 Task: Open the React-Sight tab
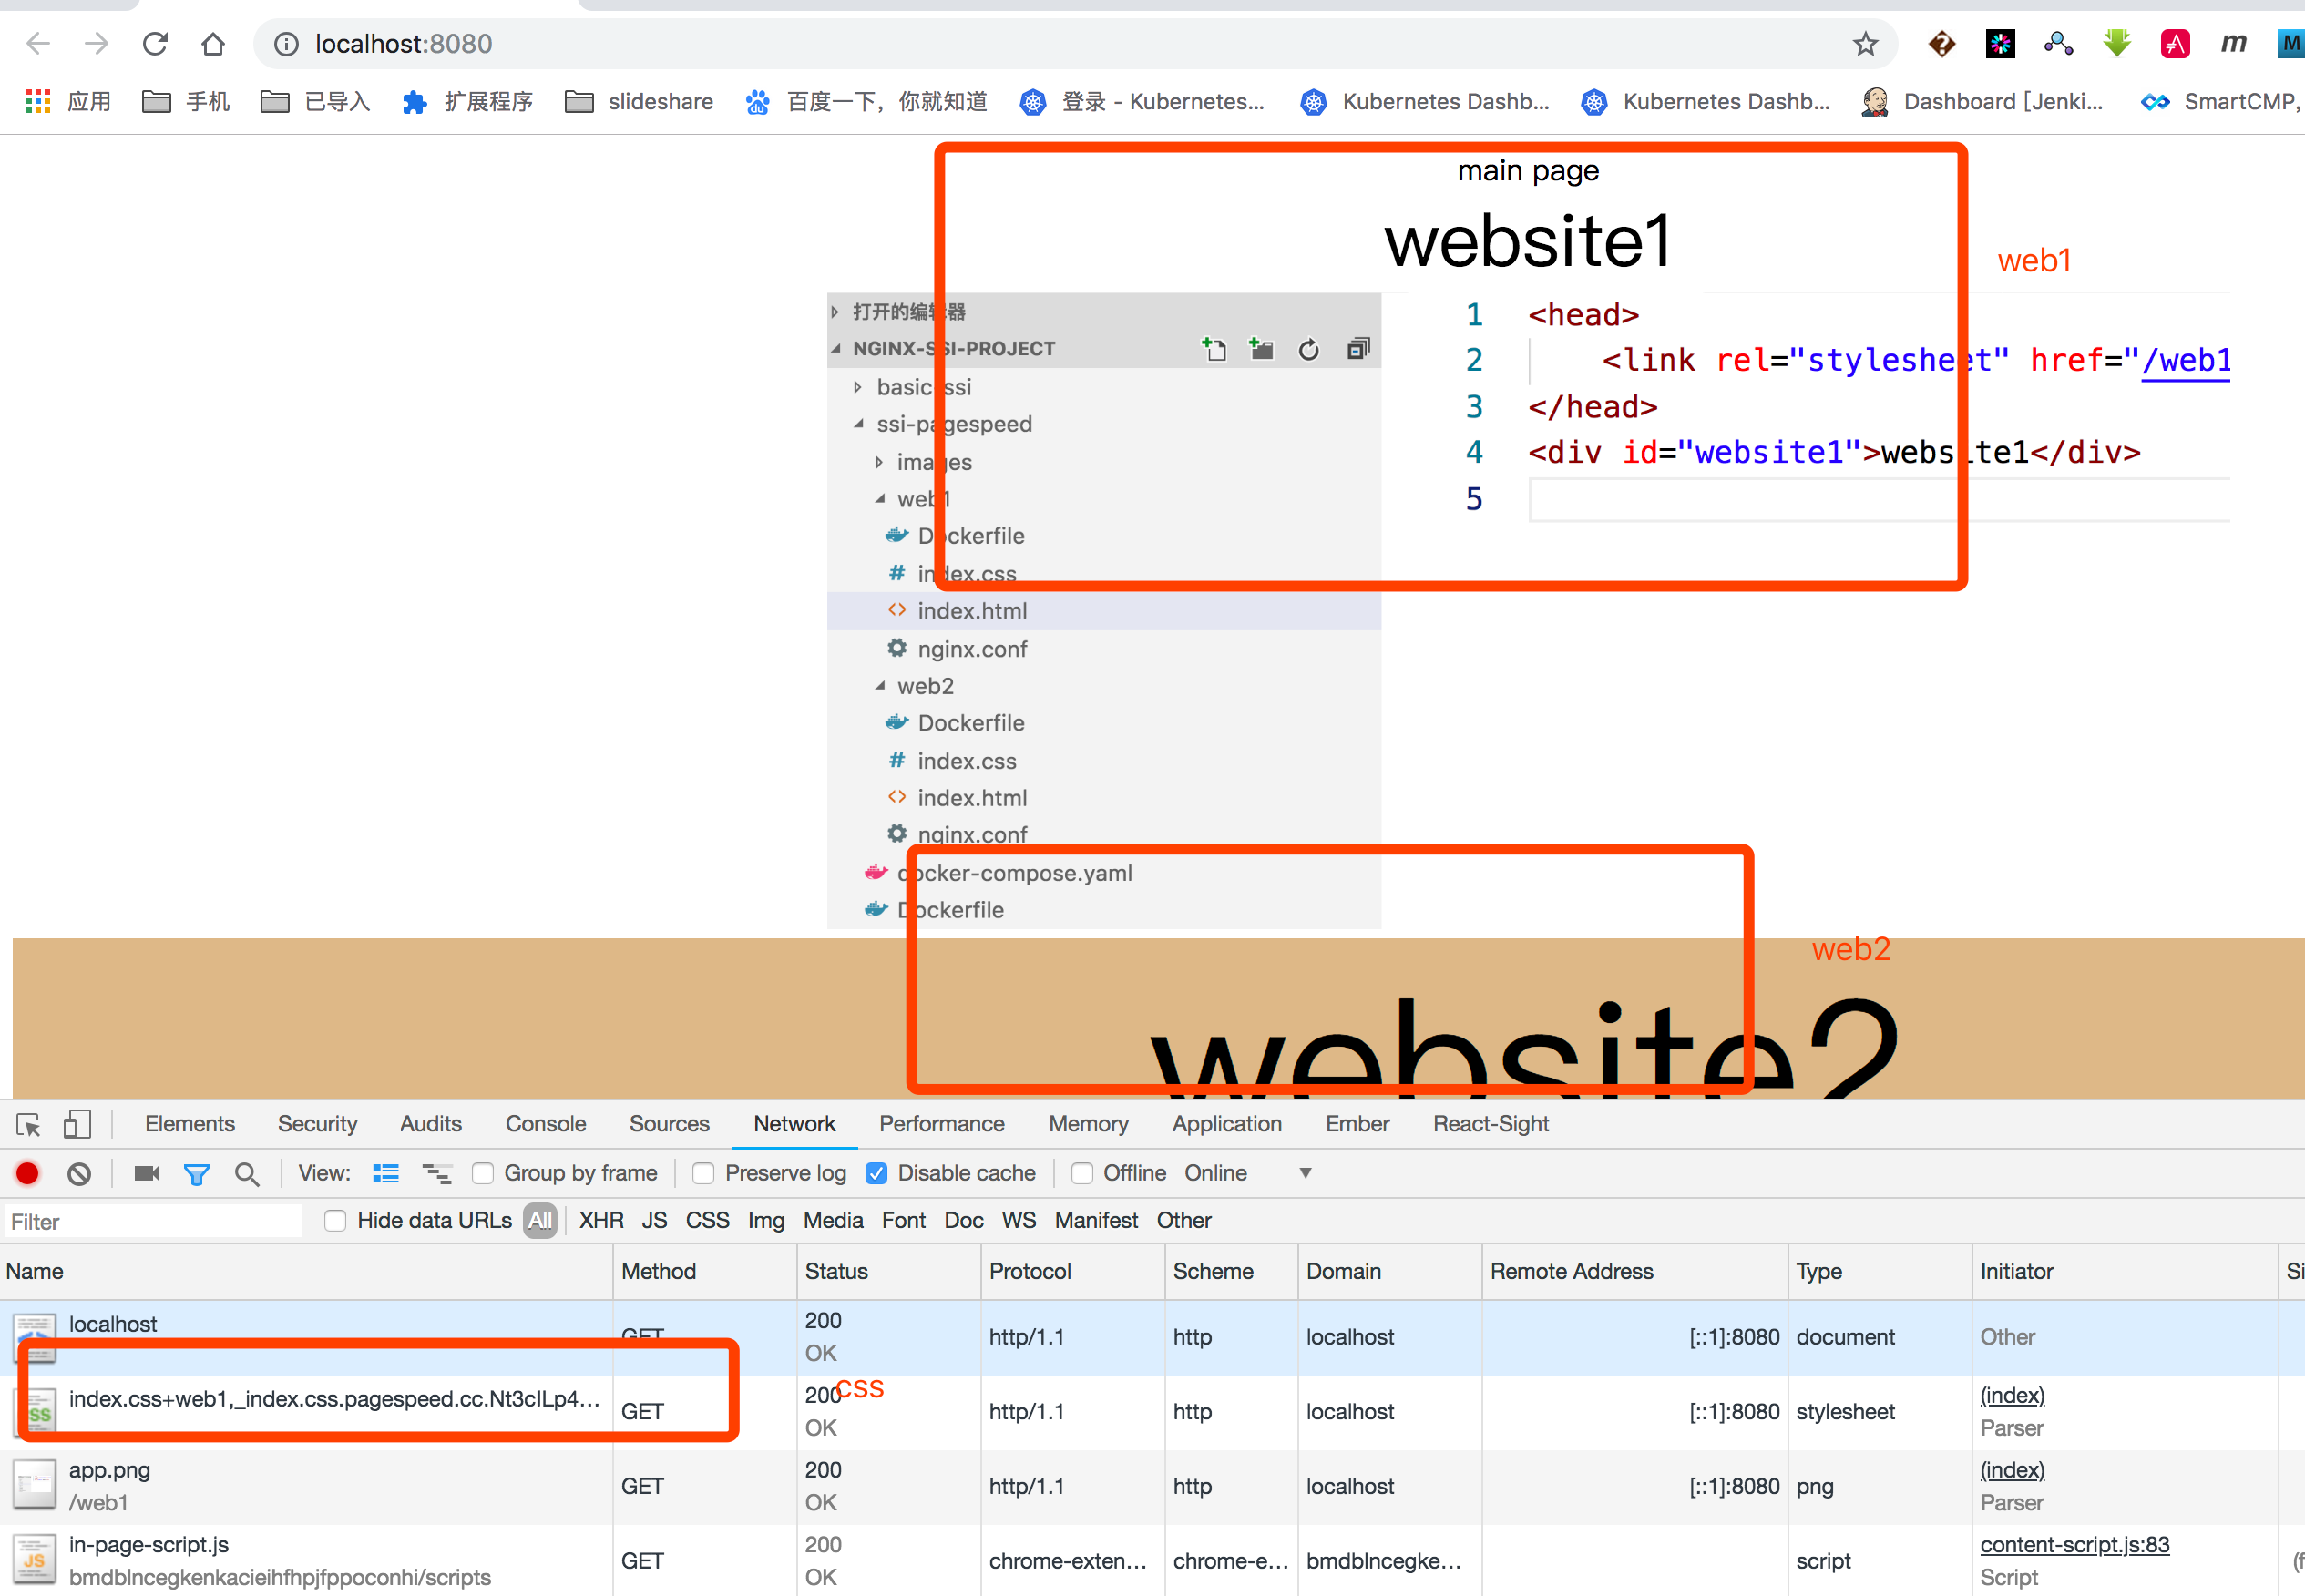click(1491, 1124)
